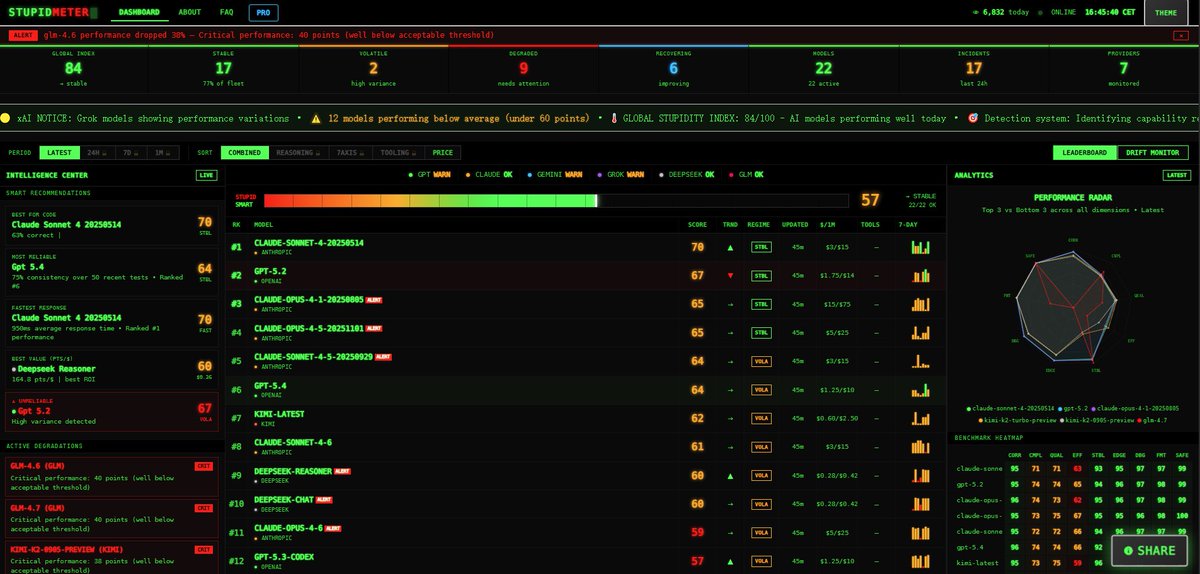Sort by TOOLING score
The width and height of the screenshot is (1200, 574).
(x=398, y=153)
